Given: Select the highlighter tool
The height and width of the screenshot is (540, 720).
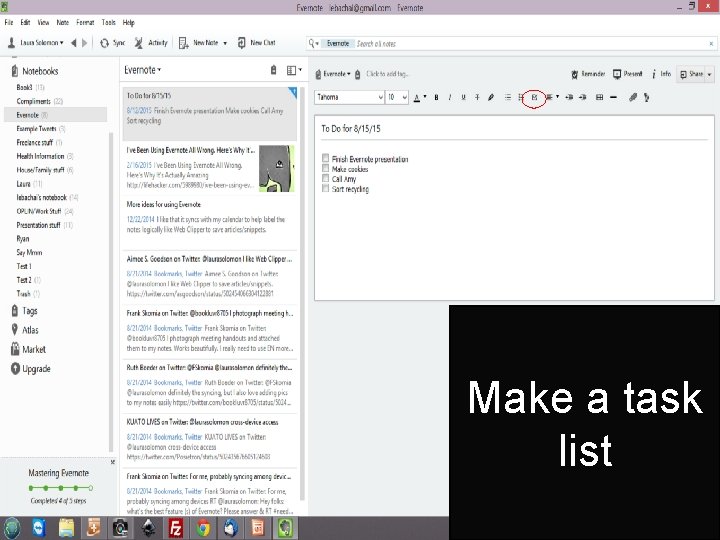Looking at the screenshot, I should 491,97.
